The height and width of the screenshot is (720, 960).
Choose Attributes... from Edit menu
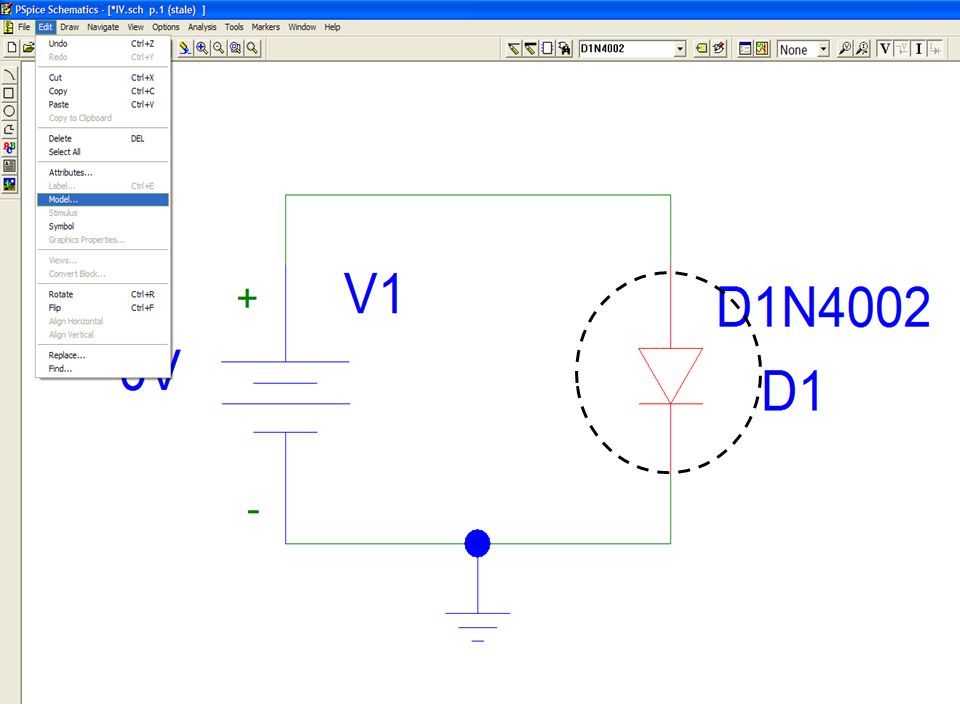pos(102,173)
